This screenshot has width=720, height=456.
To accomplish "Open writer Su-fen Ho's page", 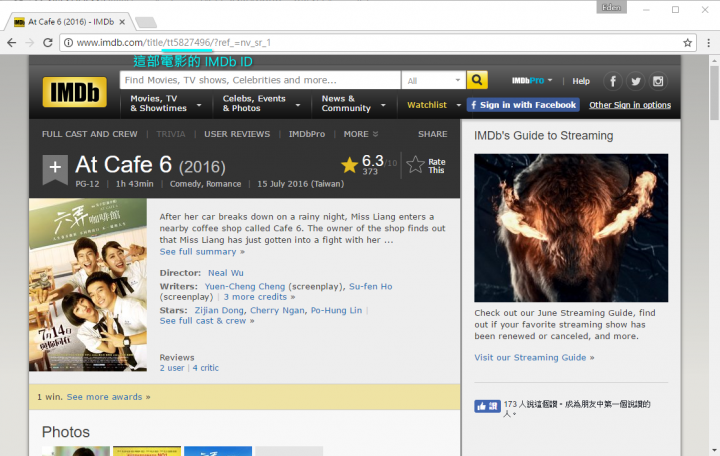I will click(371, 287).
